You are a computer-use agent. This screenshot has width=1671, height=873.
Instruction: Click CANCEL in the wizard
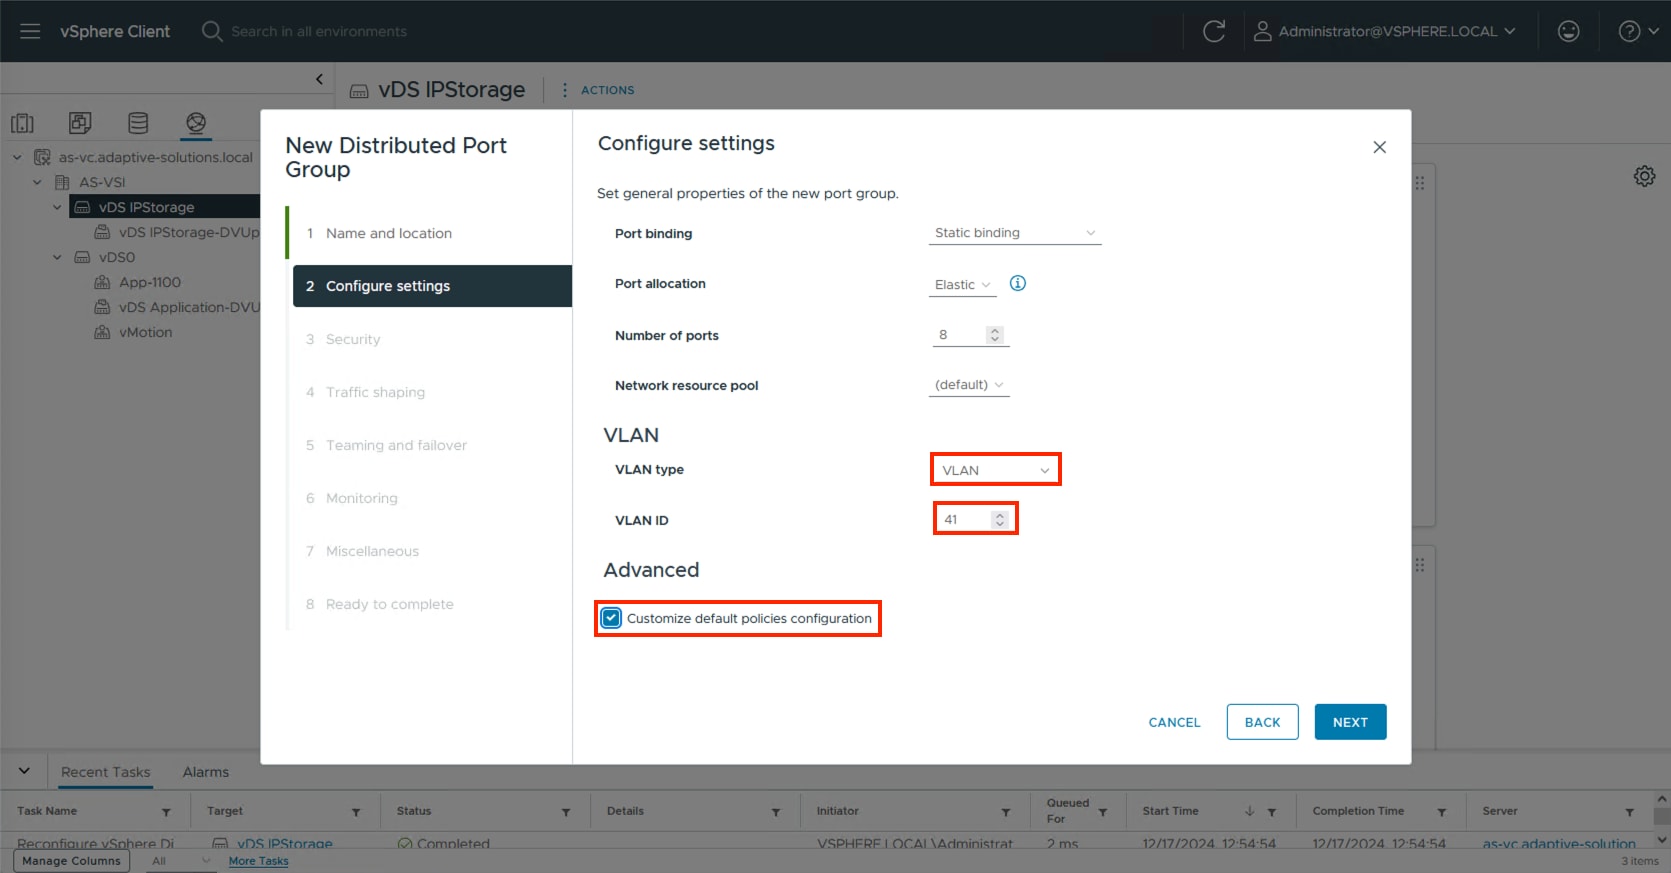[x=1174, y=722]
